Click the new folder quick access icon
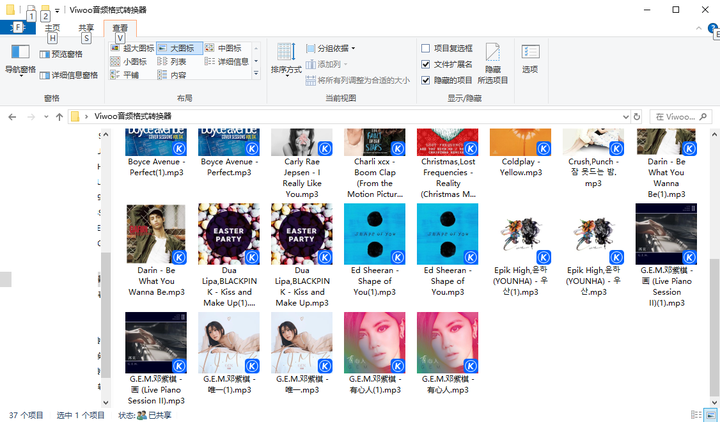Screen dimensions: 720x422 click(x=45, y=9)
